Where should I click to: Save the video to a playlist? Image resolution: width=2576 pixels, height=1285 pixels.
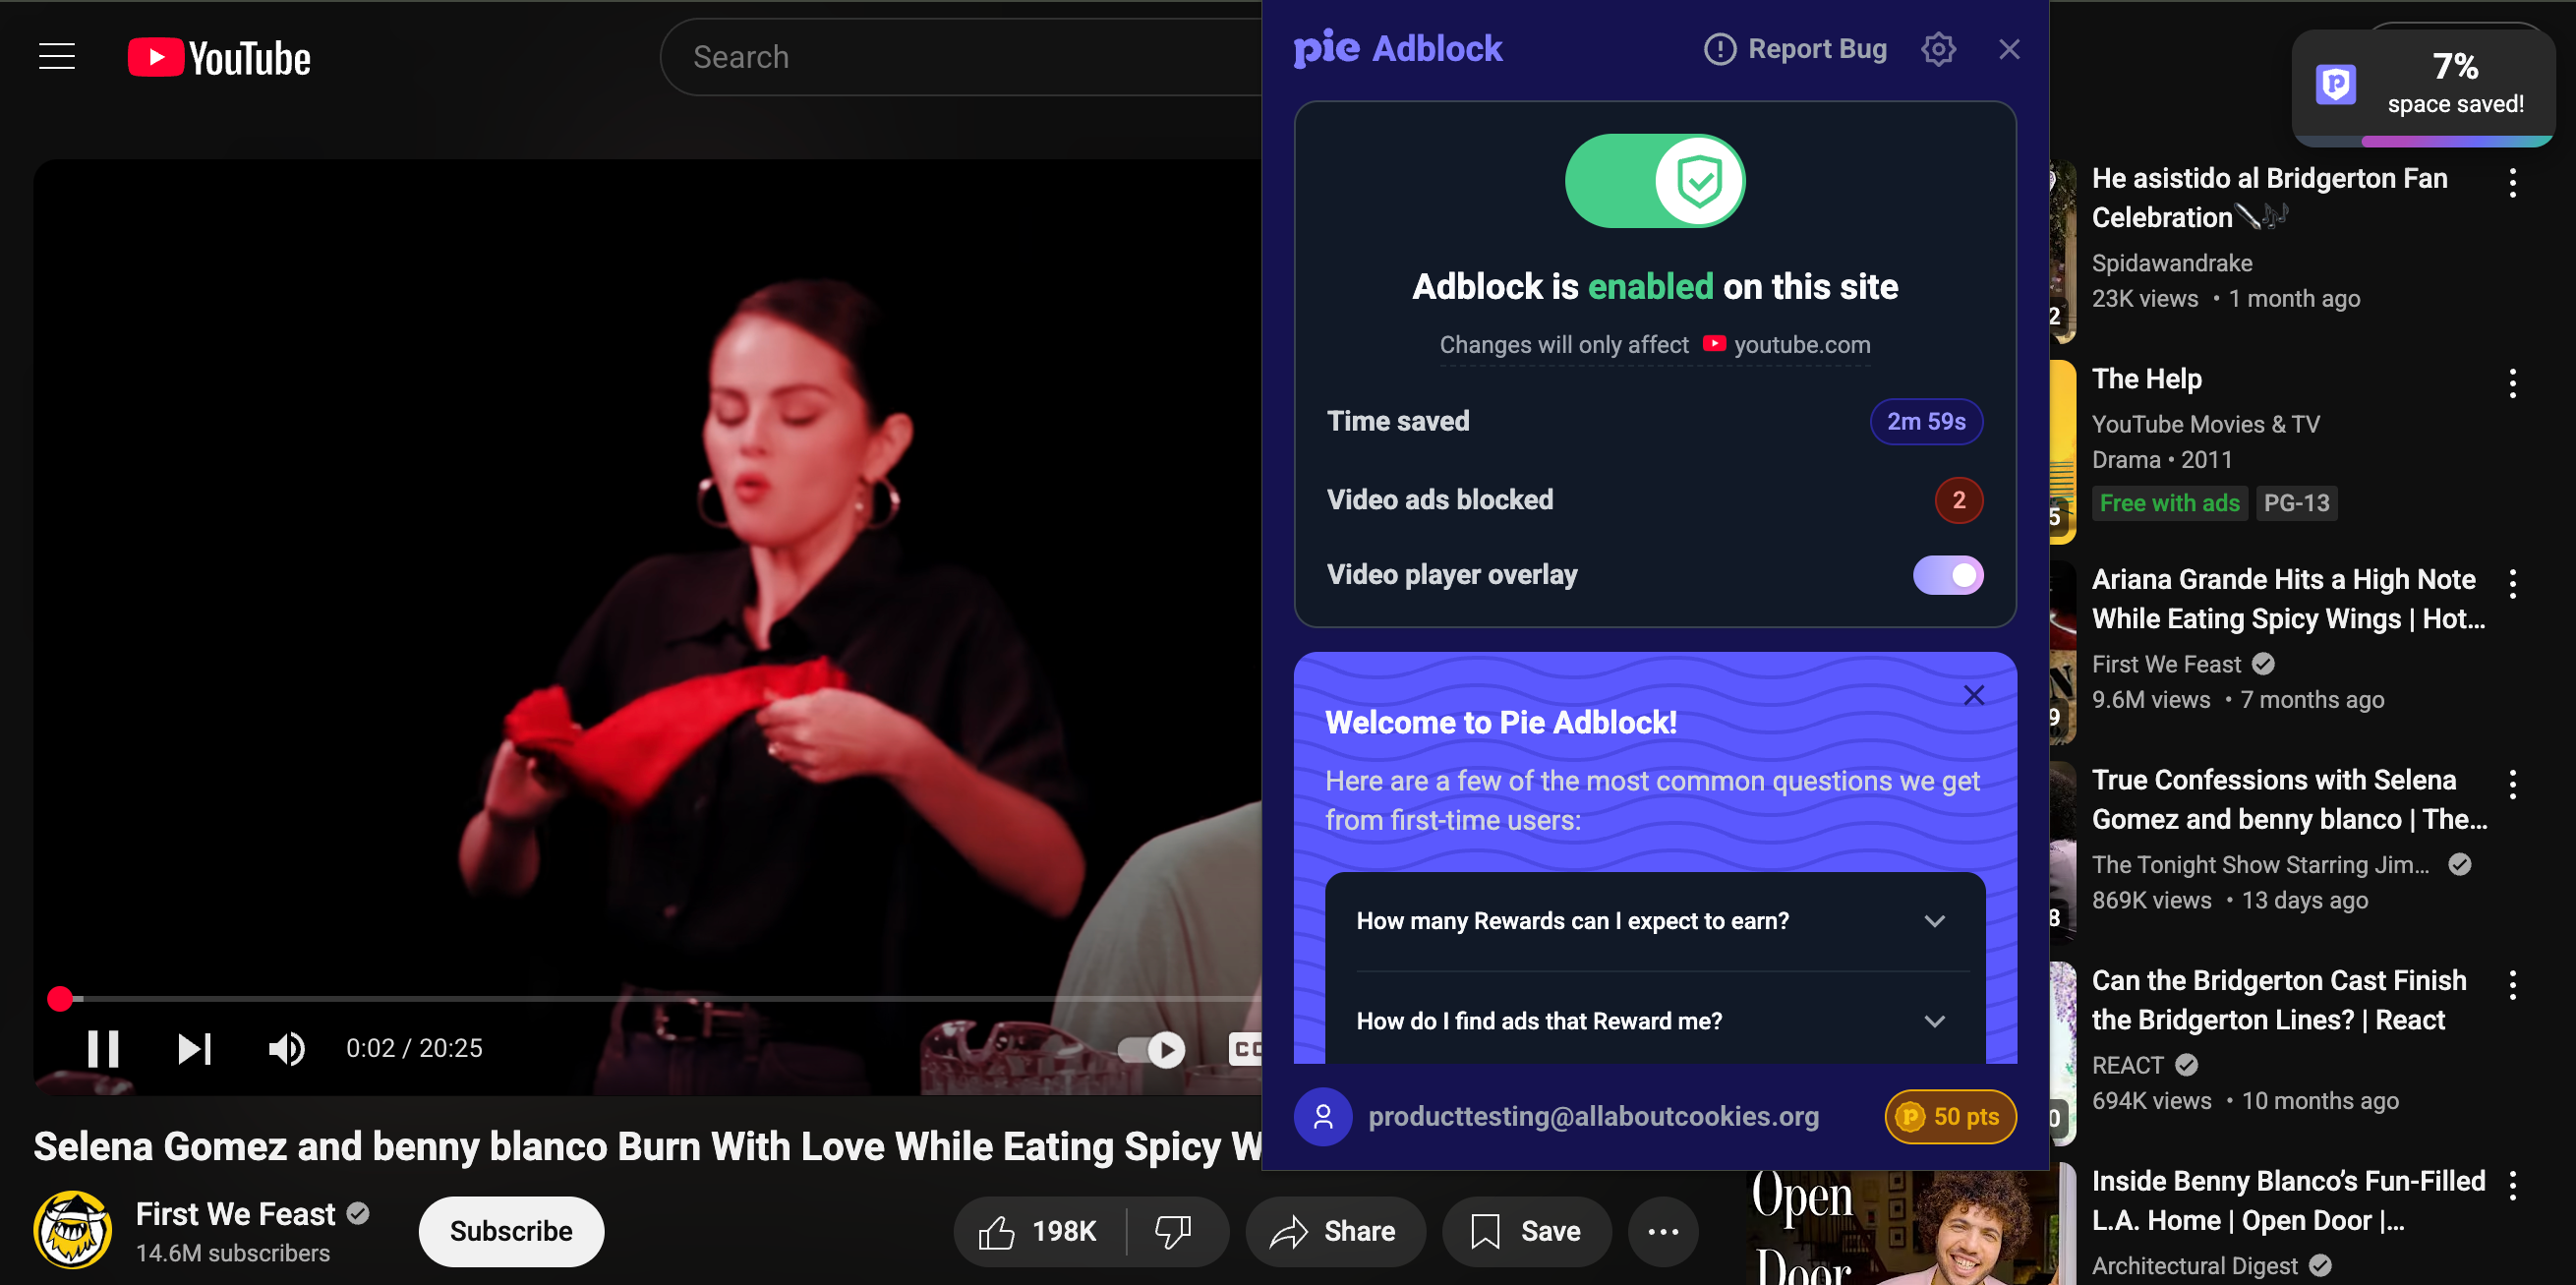[x=1526, y=1231]
